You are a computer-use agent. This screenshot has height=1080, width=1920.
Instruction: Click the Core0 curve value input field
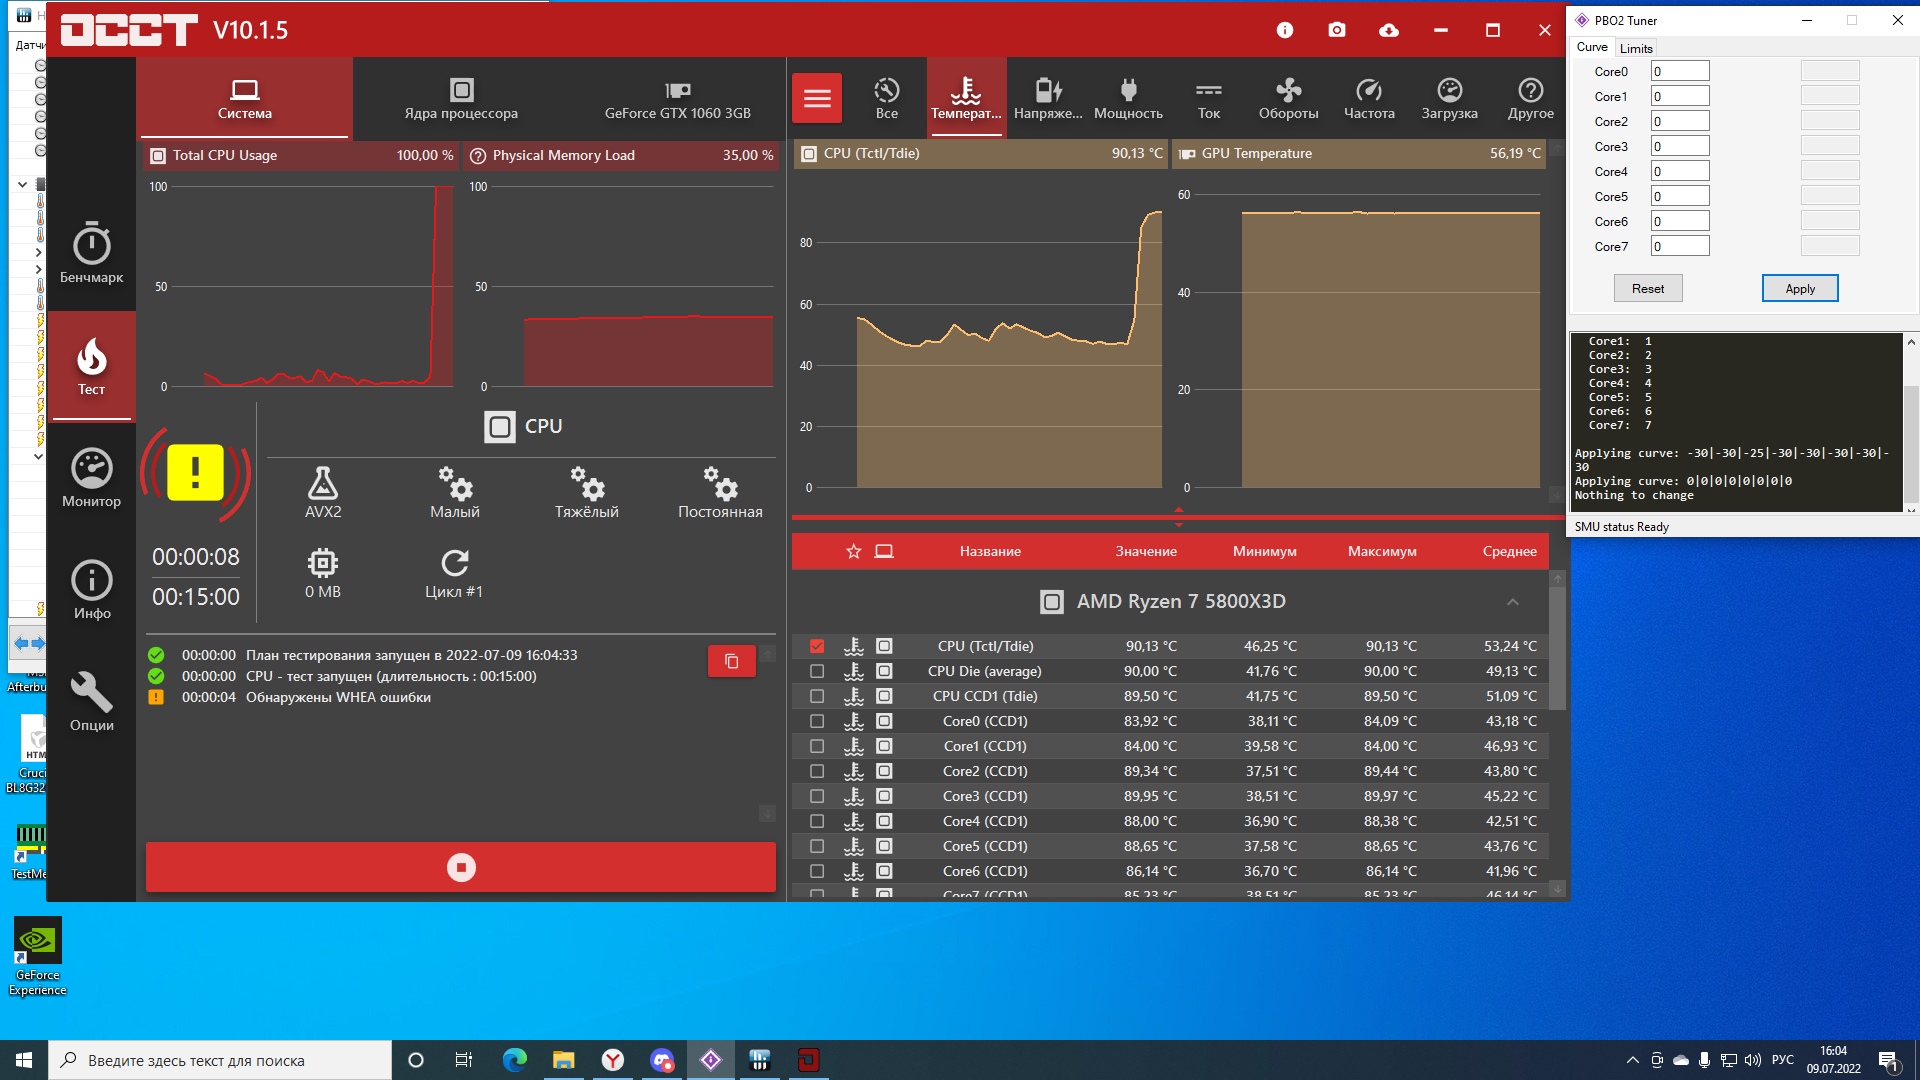(x=1679, y=71)
